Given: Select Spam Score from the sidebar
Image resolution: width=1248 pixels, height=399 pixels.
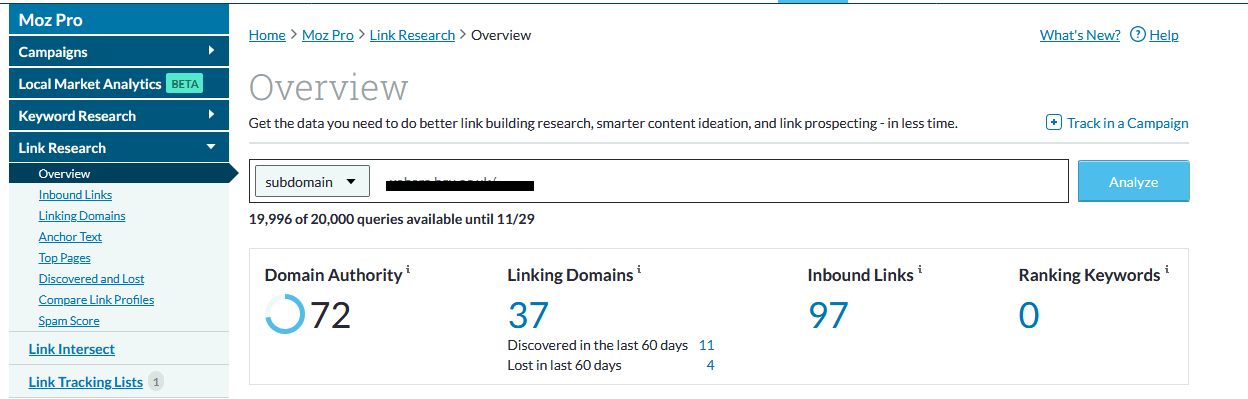Looking at the screenshot, I should coord(69,321).
